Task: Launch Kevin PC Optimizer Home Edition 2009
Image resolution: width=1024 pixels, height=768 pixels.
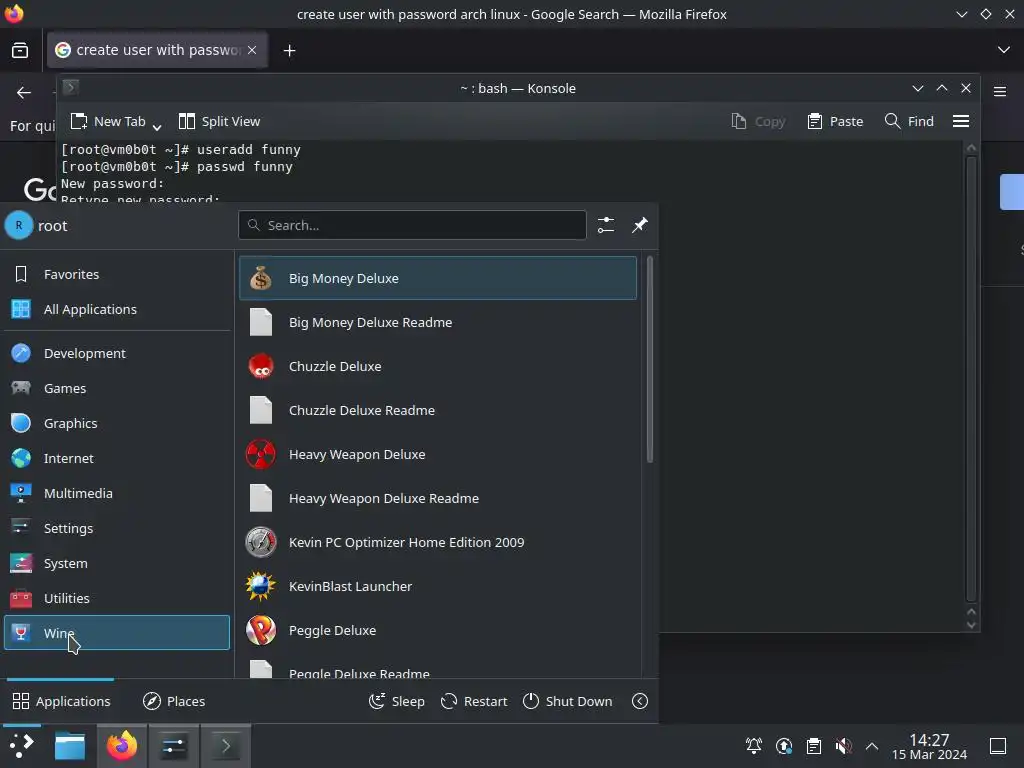Action: click(x=438, y=542)
